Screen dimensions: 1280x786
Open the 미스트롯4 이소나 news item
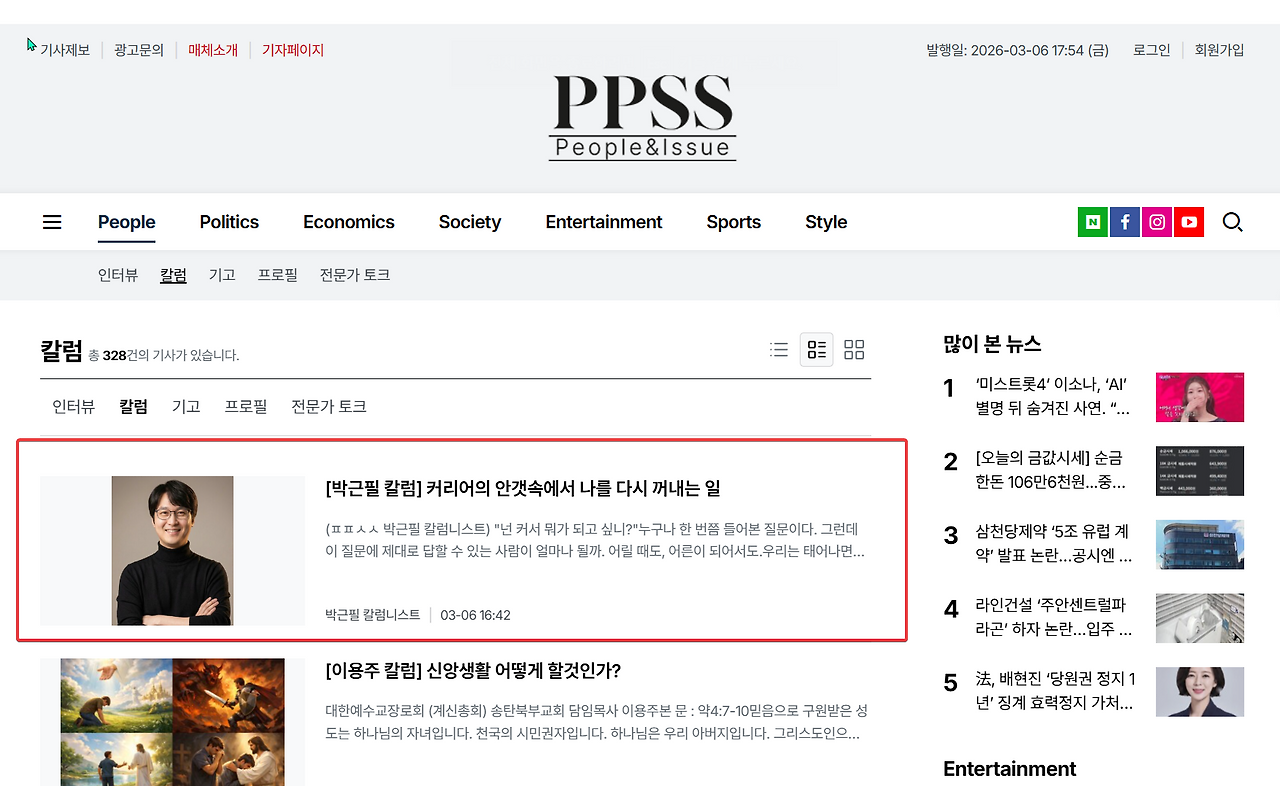coord(1054,397)
